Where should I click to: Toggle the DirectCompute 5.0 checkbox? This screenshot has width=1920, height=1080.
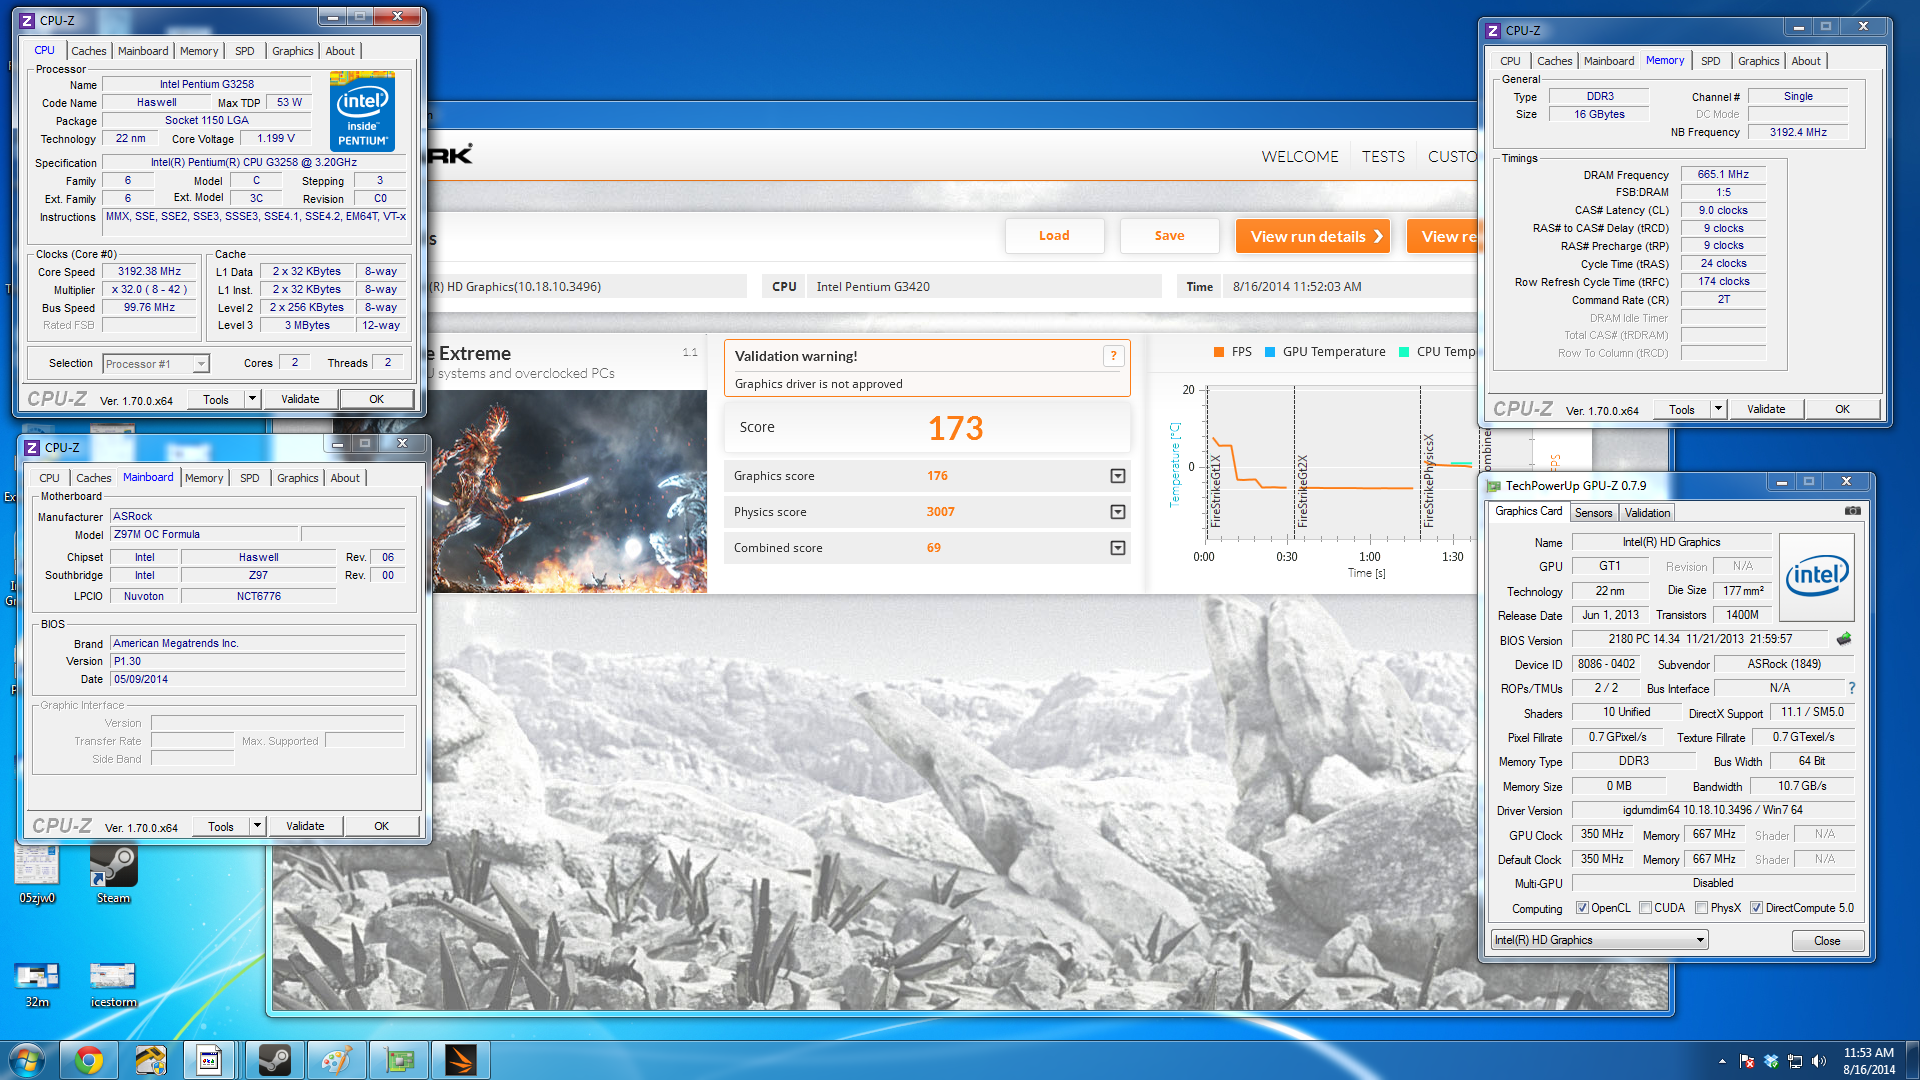click(1756, 908)
